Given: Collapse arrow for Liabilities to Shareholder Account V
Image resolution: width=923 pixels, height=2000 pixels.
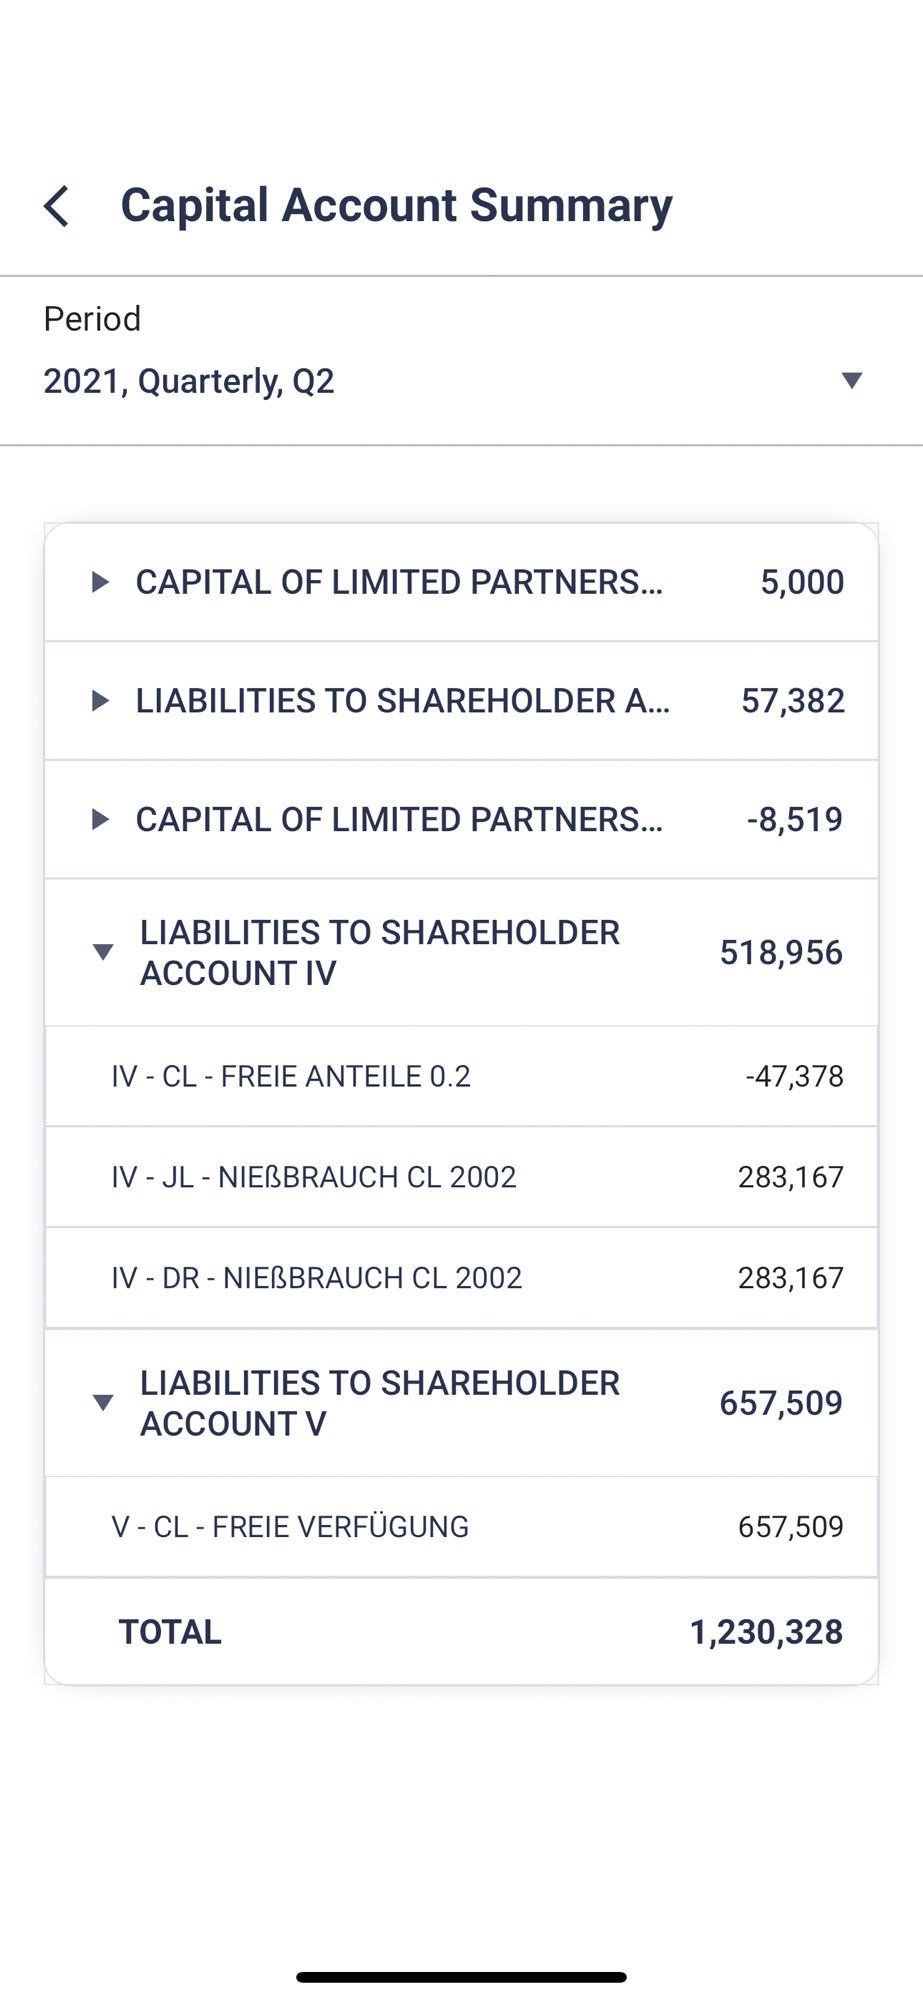Looking at the screenshot, I should click(x=102, y=1403).
